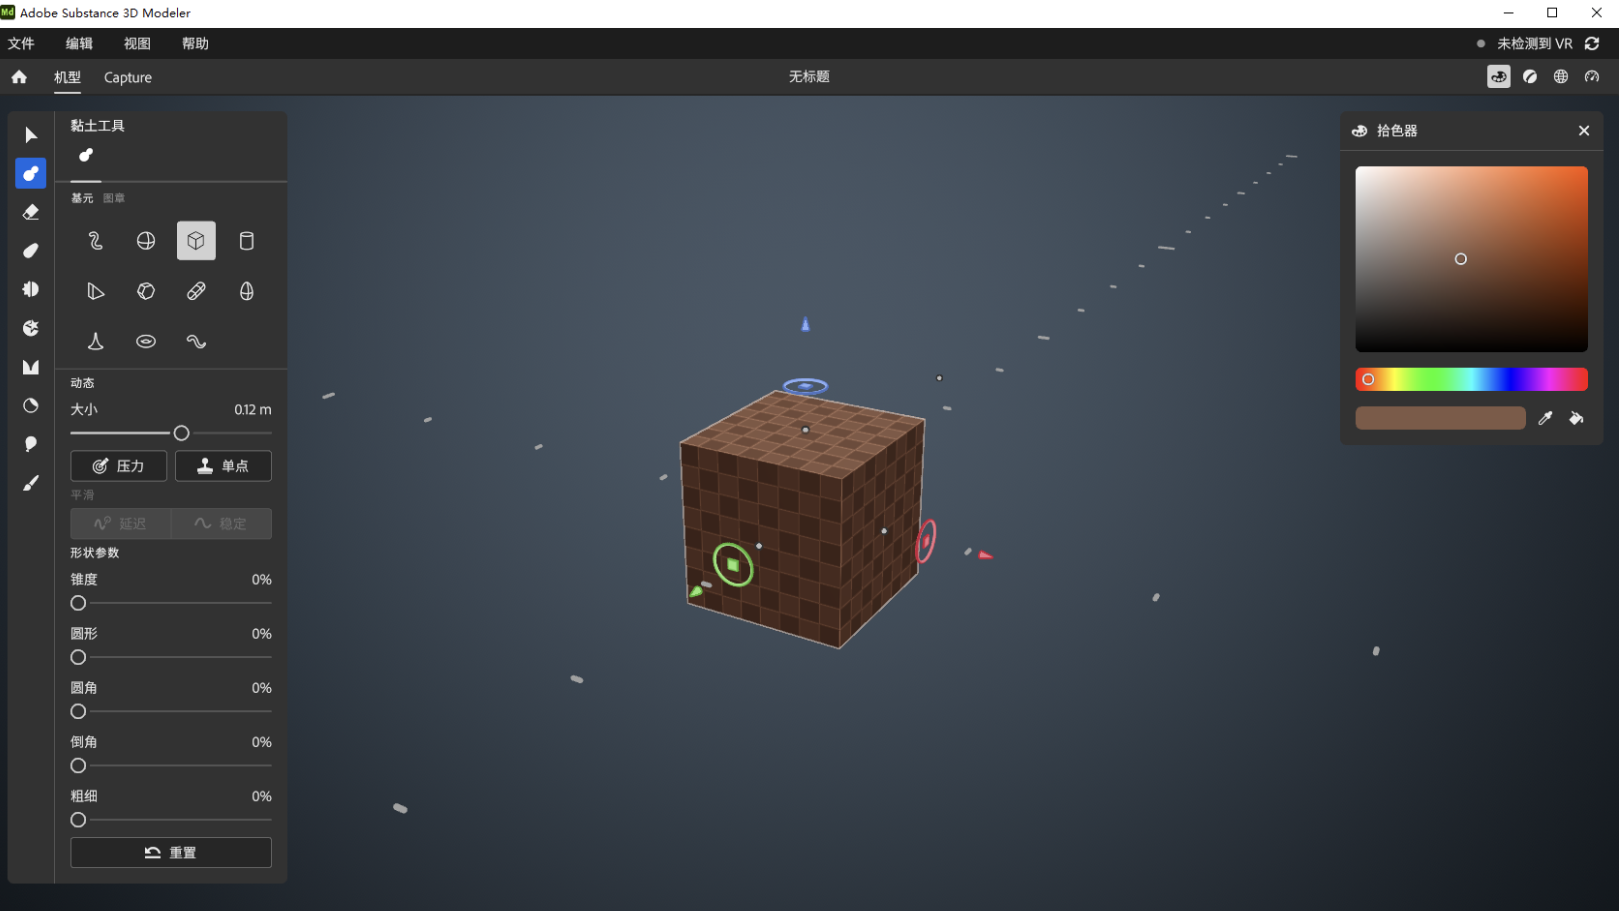This screenshot has height=911, width=1619.
Task: Close the 拾色器 color picker panel
Action: (1584, 131)
